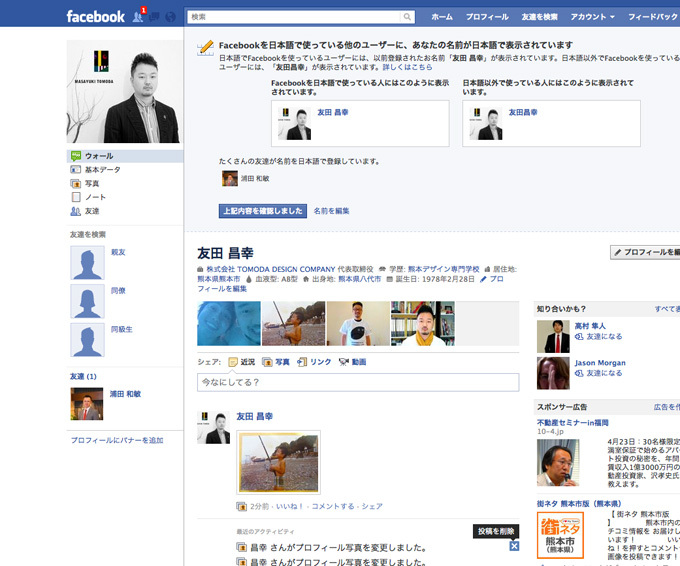Click the pencil name-notice icon

tap(205, 48)
